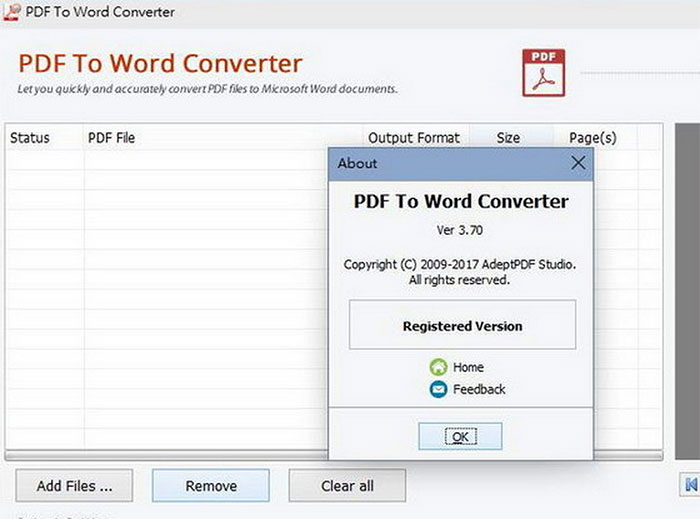Close the About dialog with X
The image size is (700, 519).
pos(578,163)
